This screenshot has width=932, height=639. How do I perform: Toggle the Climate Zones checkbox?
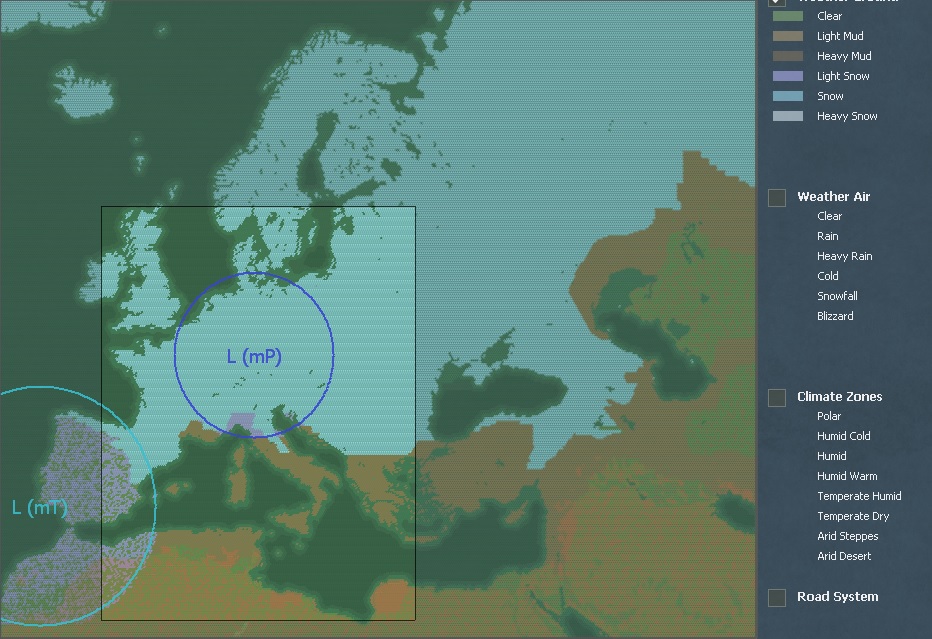click(x=777, y=398)
